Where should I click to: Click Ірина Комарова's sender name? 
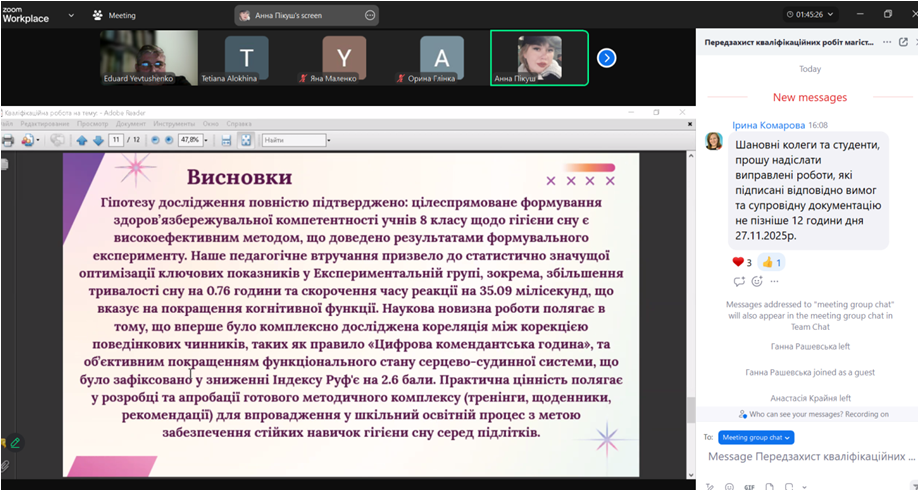click(x=768, y=125)
